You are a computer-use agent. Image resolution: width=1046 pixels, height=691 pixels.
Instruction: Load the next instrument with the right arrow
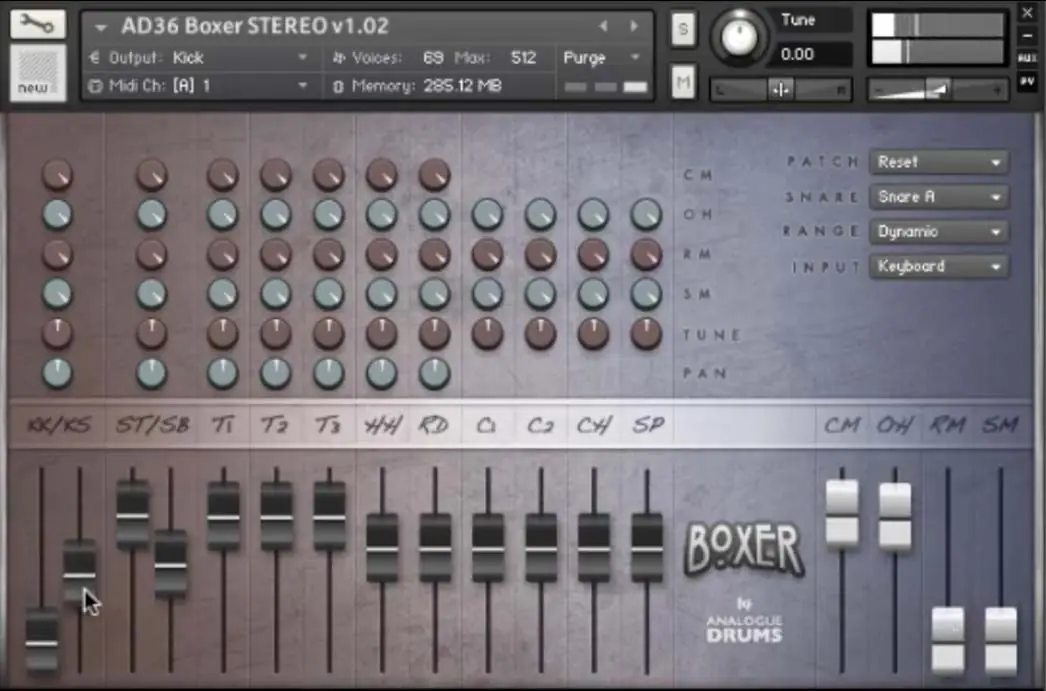(634, 26)
